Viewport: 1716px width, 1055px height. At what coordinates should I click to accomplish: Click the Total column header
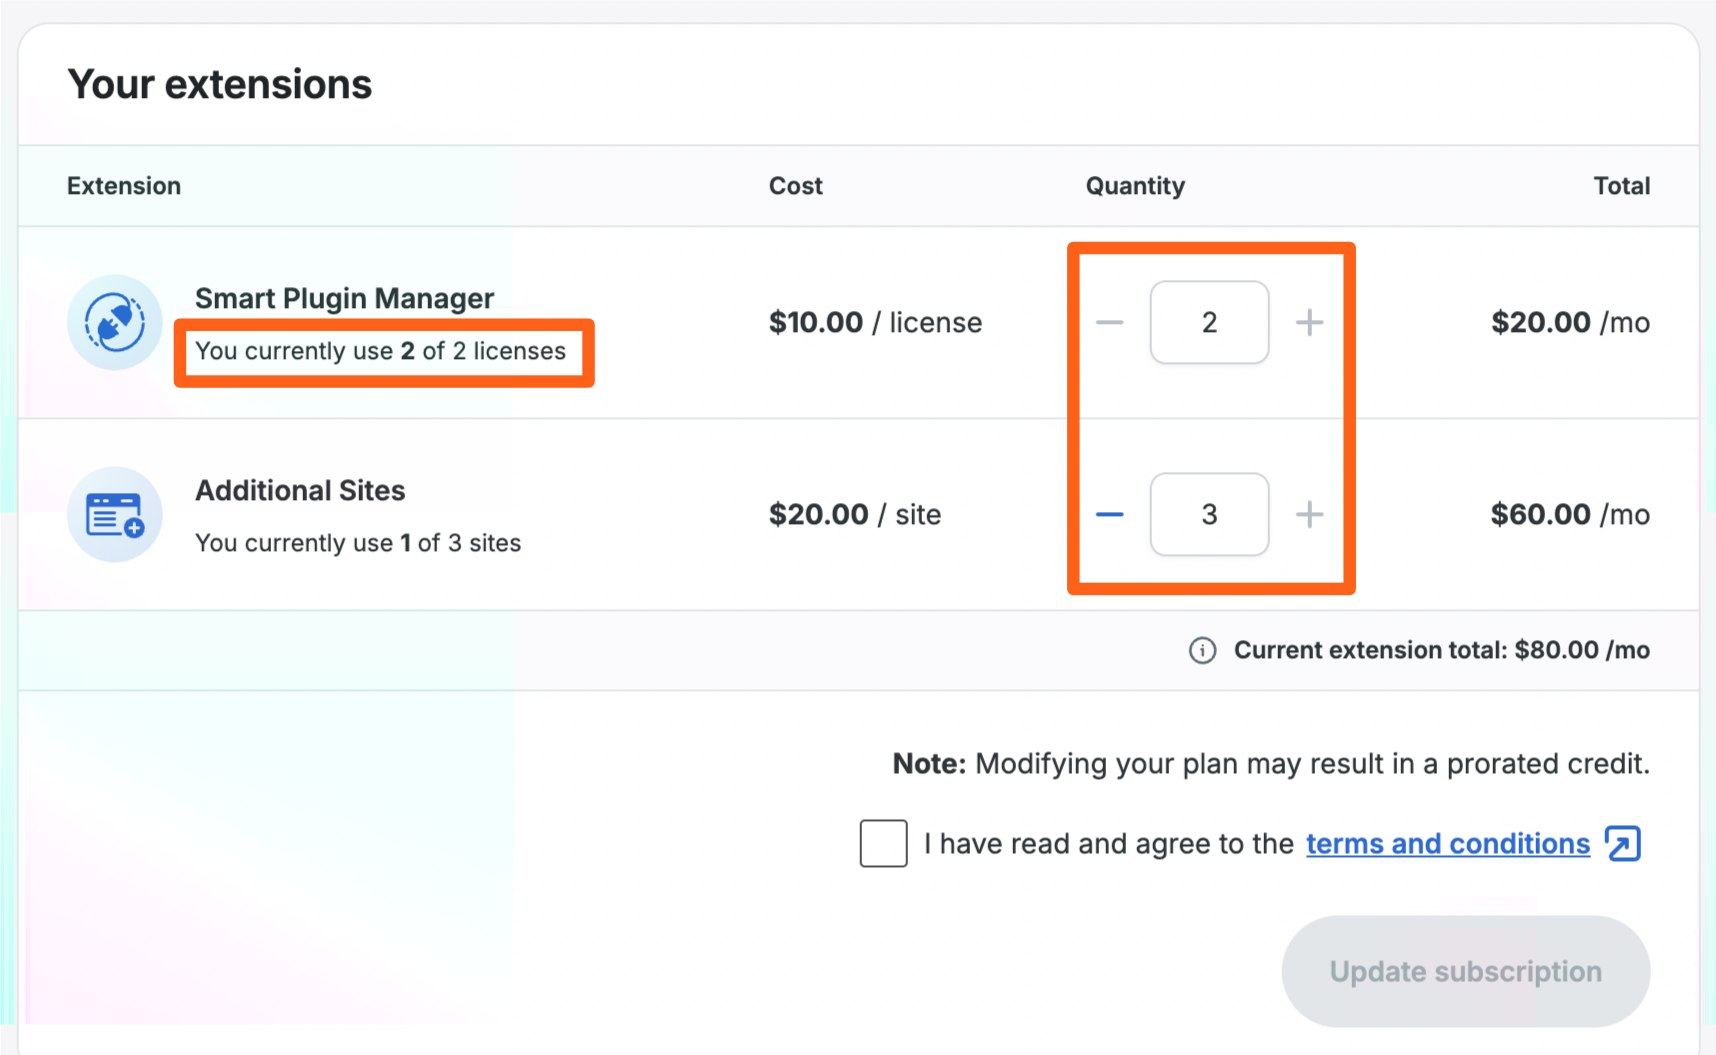coord(1621,186)
